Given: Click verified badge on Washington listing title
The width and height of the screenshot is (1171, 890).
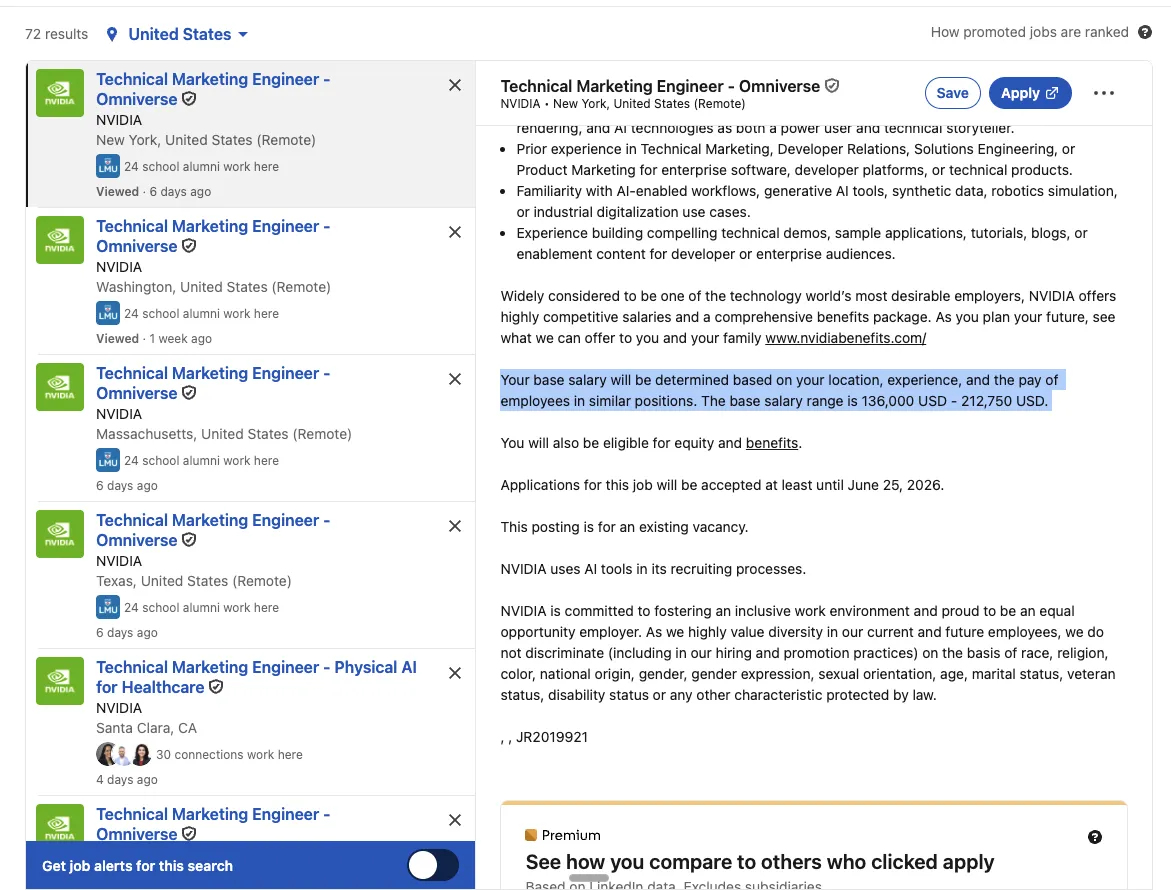Looking at the screenshot, I should 189,246.
